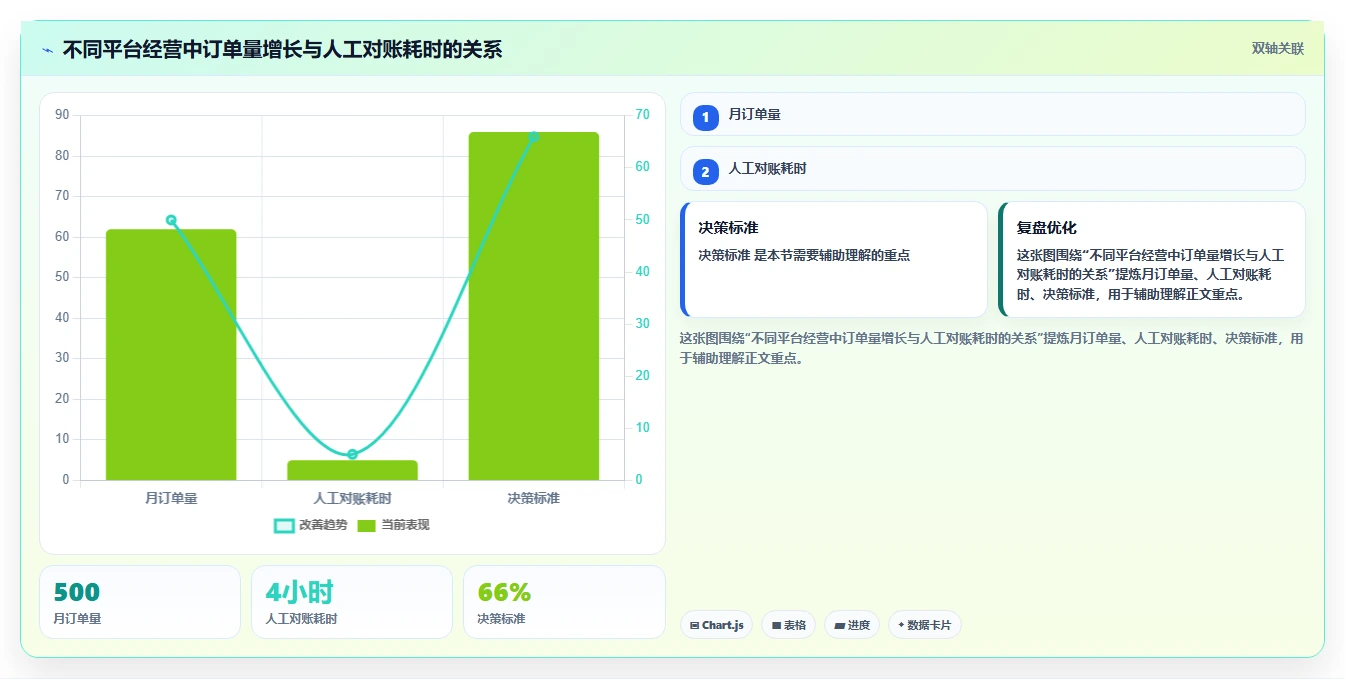Click the 表格 tag icon

pyautogui.click(x=776, y=626)
